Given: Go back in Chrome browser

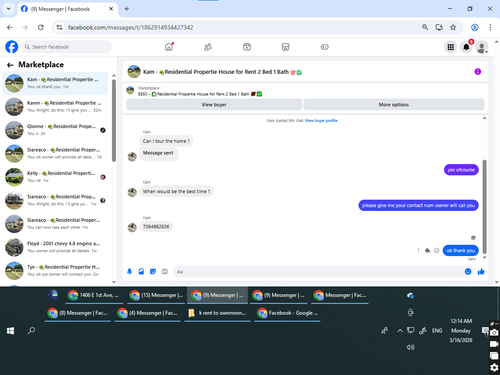Looking at the screenshot, I should tap(10, 27).
